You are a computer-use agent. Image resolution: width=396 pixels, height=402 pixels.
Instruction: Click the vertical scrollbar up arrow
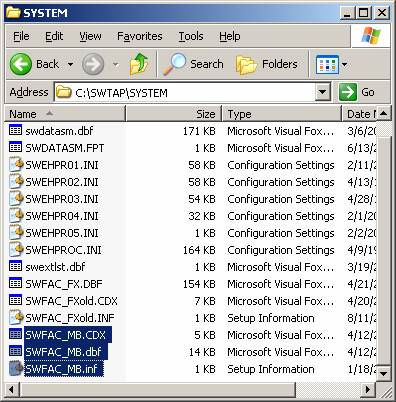coord(384,114)
